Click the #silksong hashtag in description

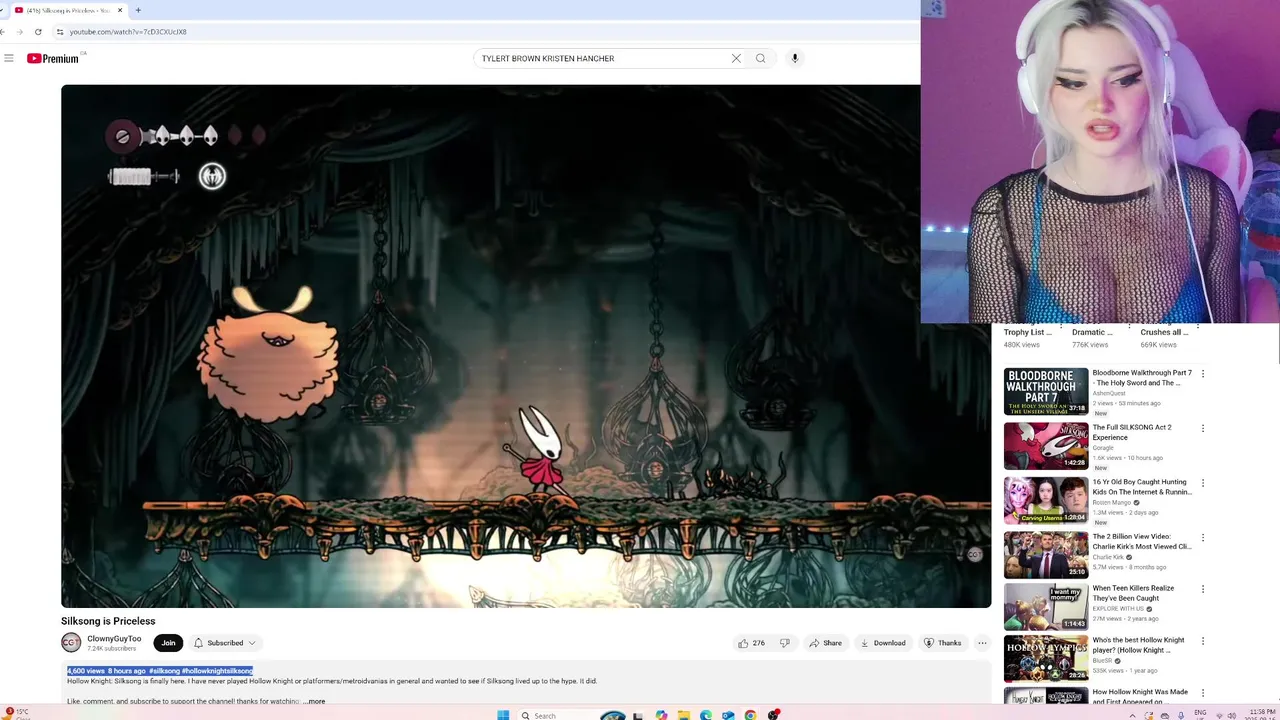click(165, 671)
